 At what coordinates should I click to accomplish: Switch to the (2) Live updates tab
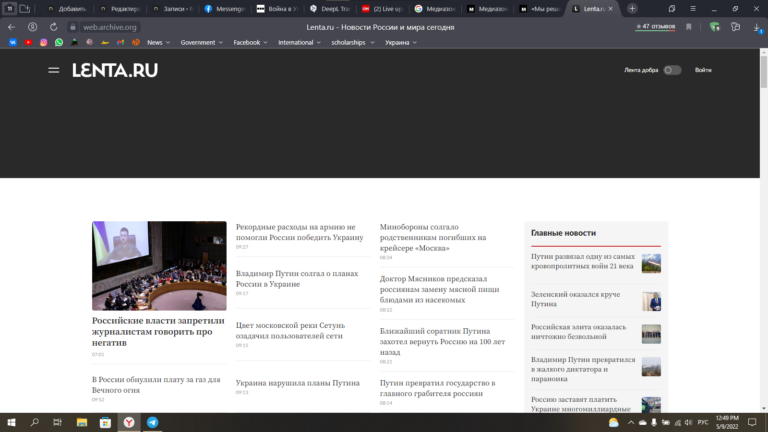[x=383, y=9]
